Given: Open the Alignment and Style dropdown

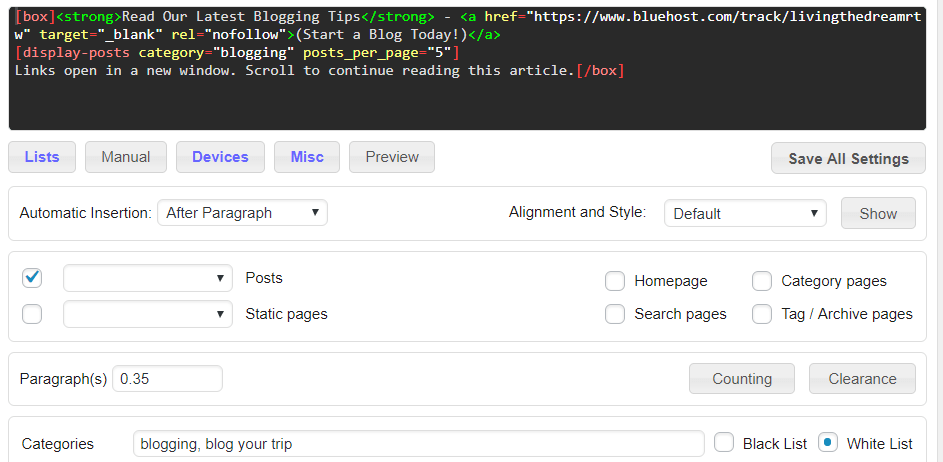Looking at the screenshot, I should [745, 214].
